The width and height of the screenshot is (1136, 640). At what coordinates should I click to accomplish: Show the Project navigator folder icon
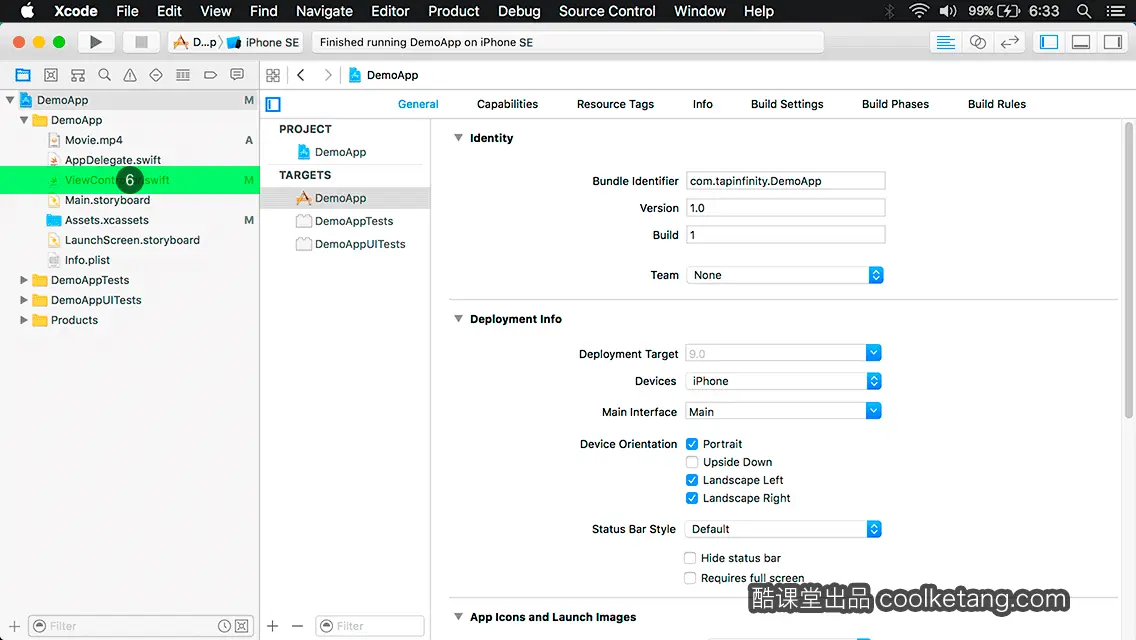[23, 75]
